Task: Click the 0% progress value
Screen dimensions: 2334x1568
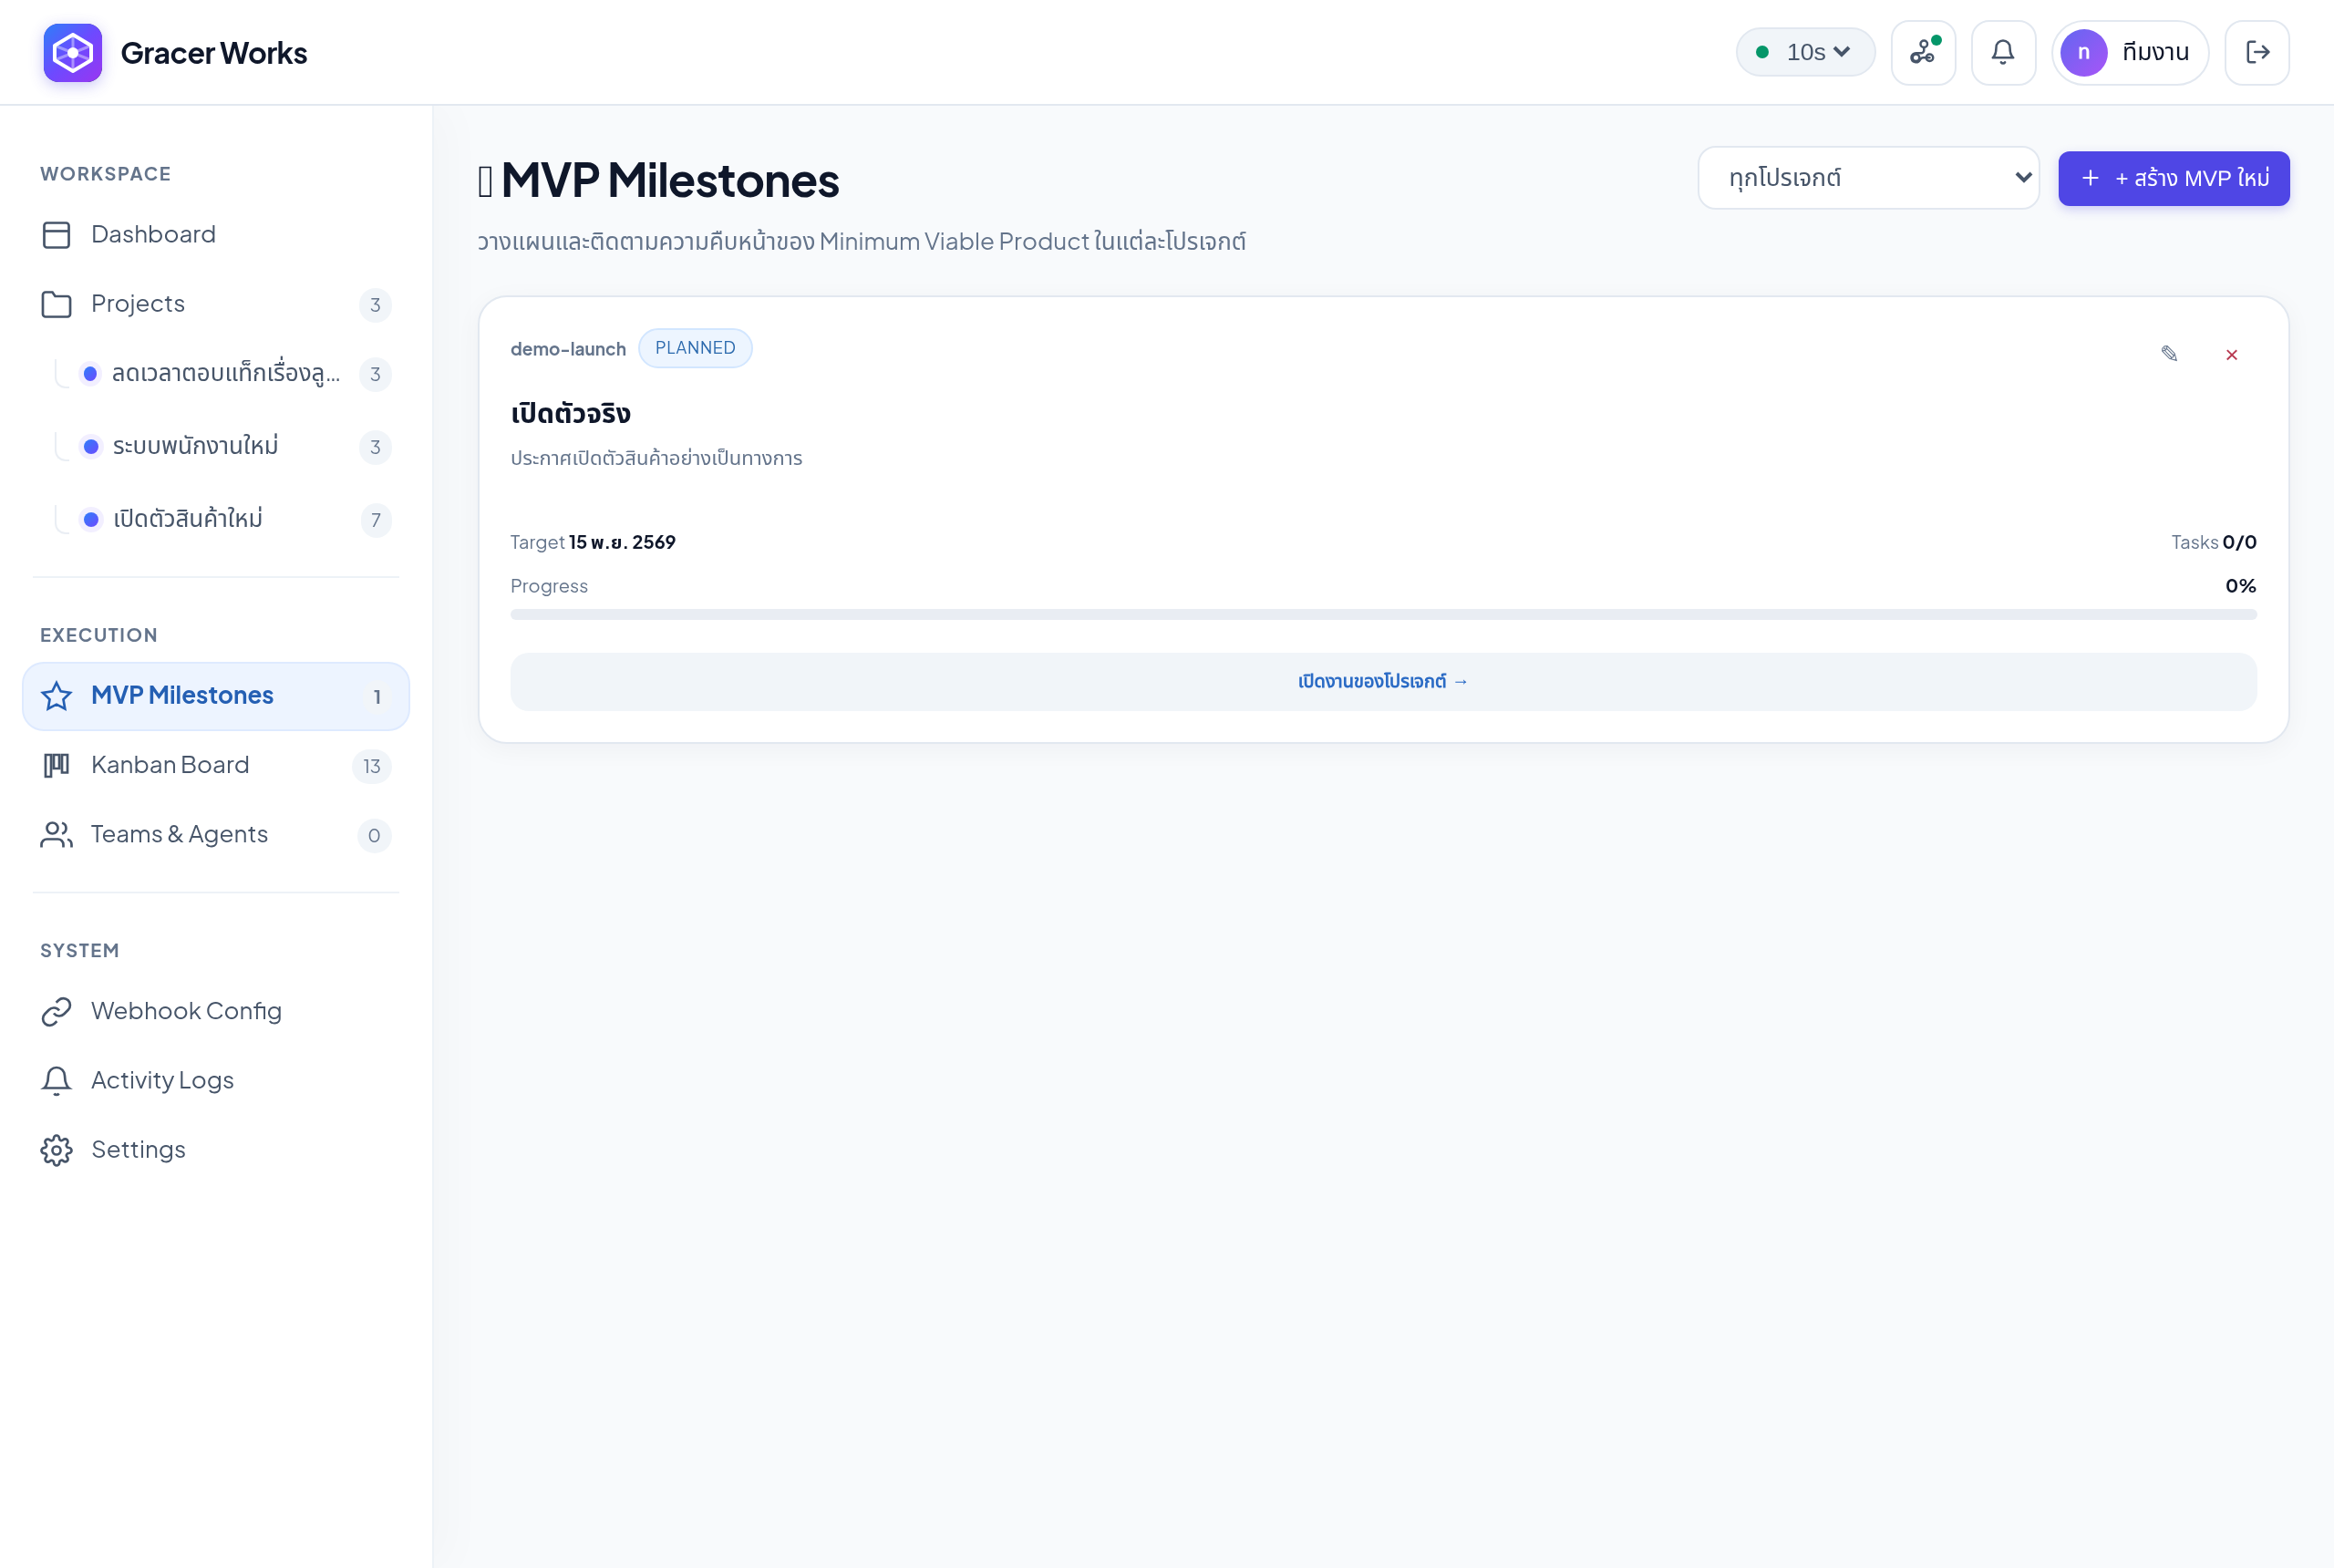Action: 2241,586
